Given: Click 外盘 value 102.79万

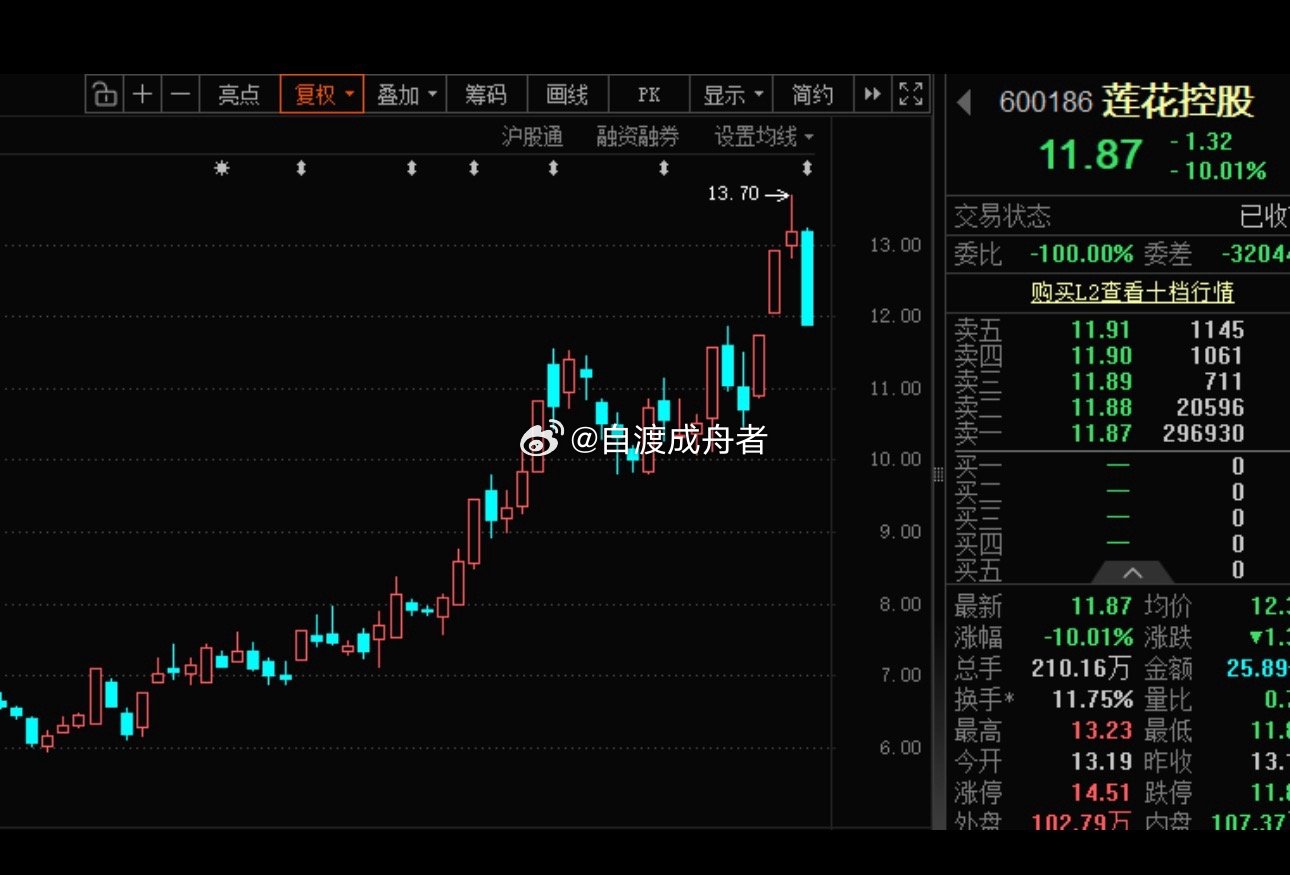Looking at the screenshot, I should pos(1082,821).
